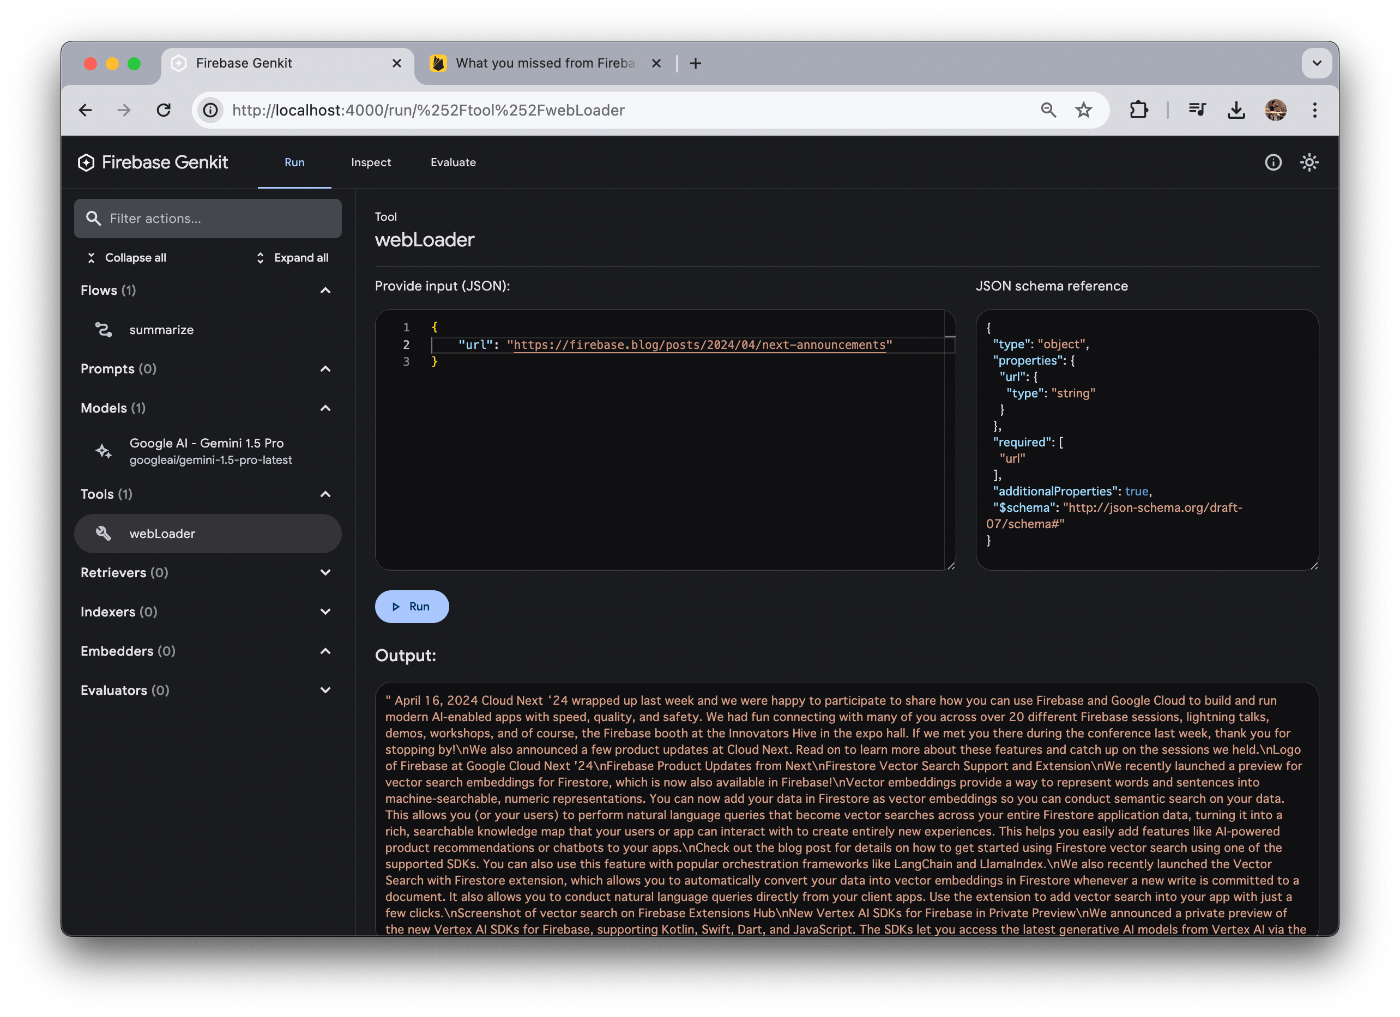Select the summarize flow
Image resolution: width=1400 pixels, height=1017 pixels.
[208, 329]
